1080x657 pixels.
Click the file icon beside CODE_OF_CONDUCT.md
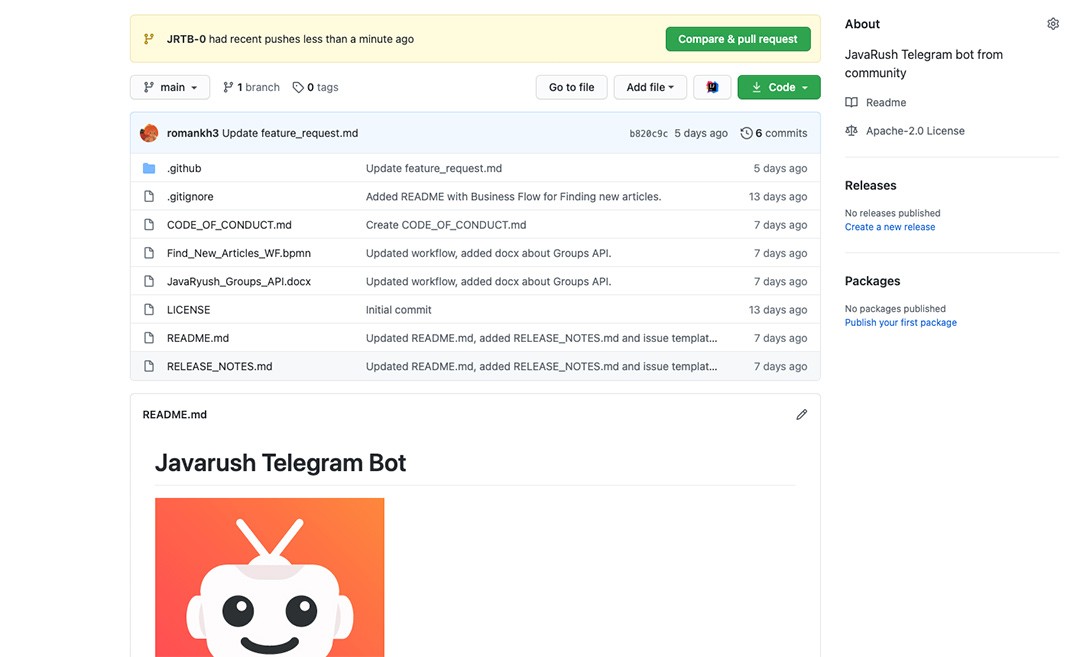(x=149, y=225)
